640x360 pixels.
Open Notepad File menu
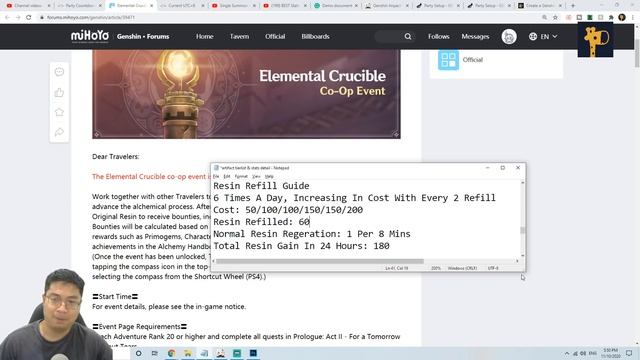(216, 176)
